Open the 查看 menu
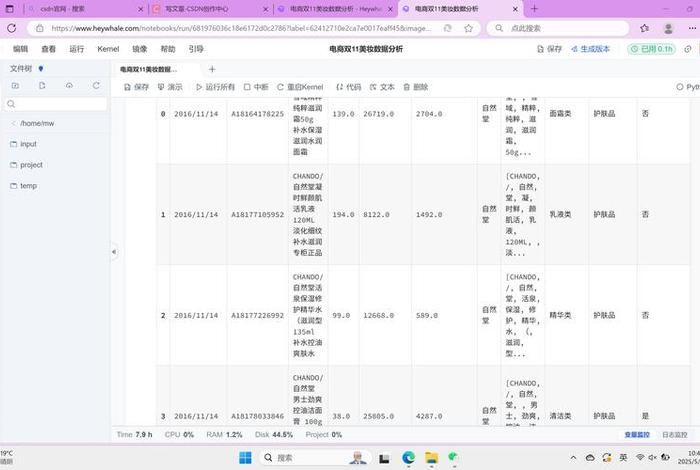Image resolution: width=700 pixels, height=470 pixels. [48, 49]
